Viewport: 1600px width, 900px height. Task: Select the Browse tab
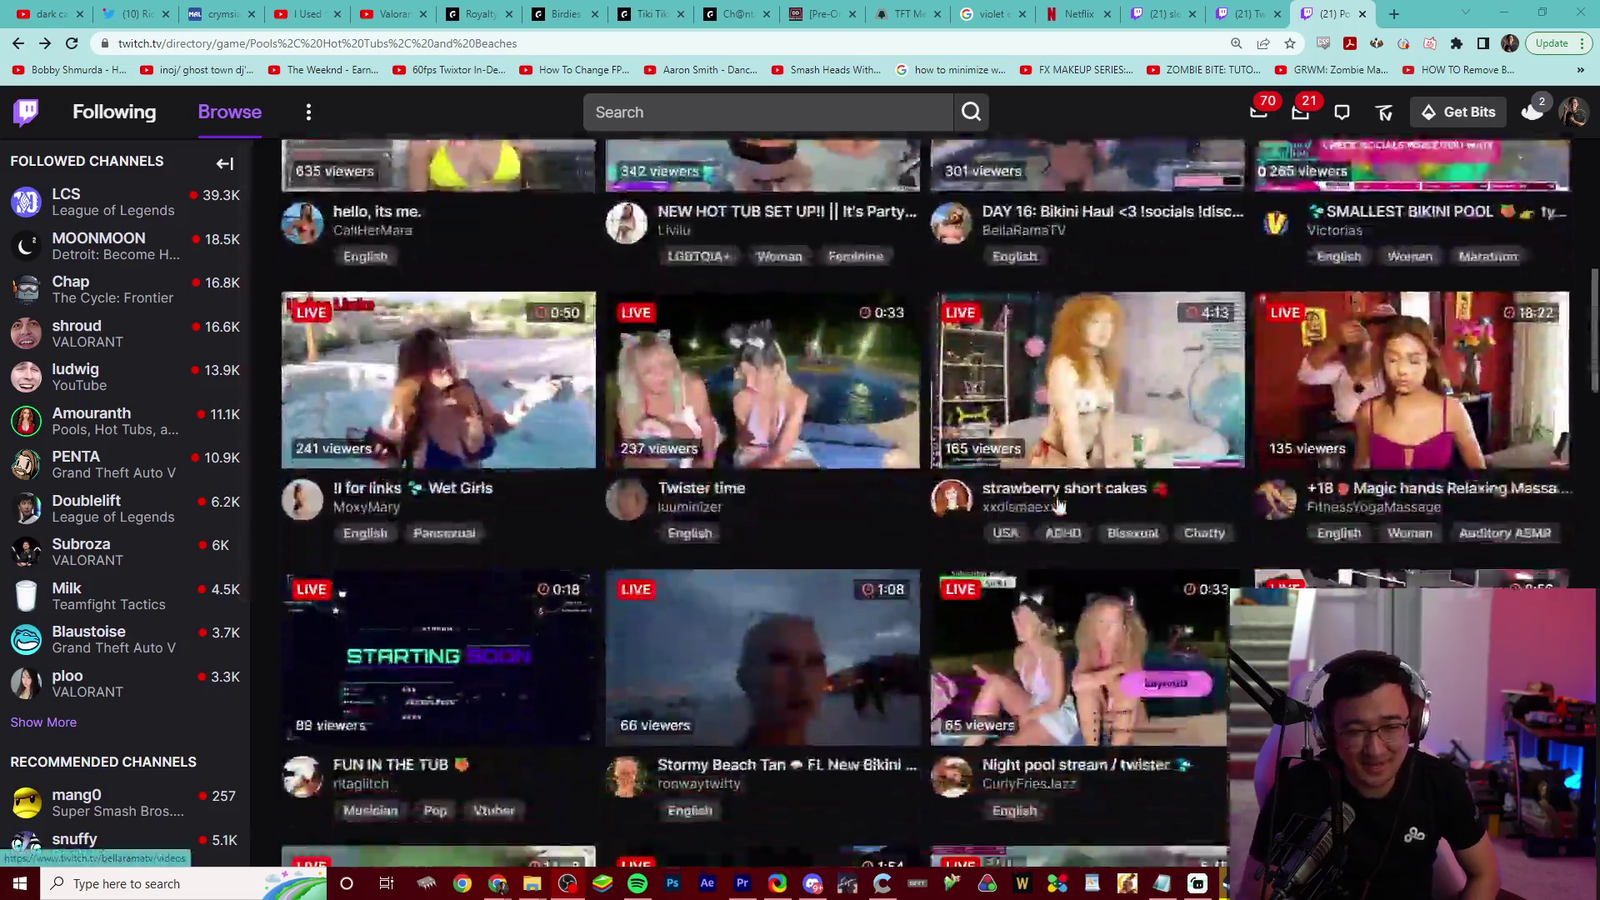pos(230,112)
